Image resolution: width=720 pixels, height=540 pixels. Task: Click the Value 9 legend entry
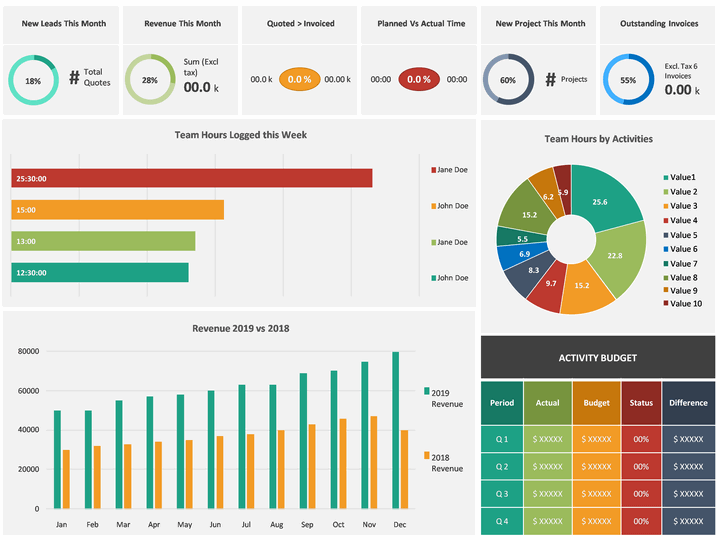(680, 291)
